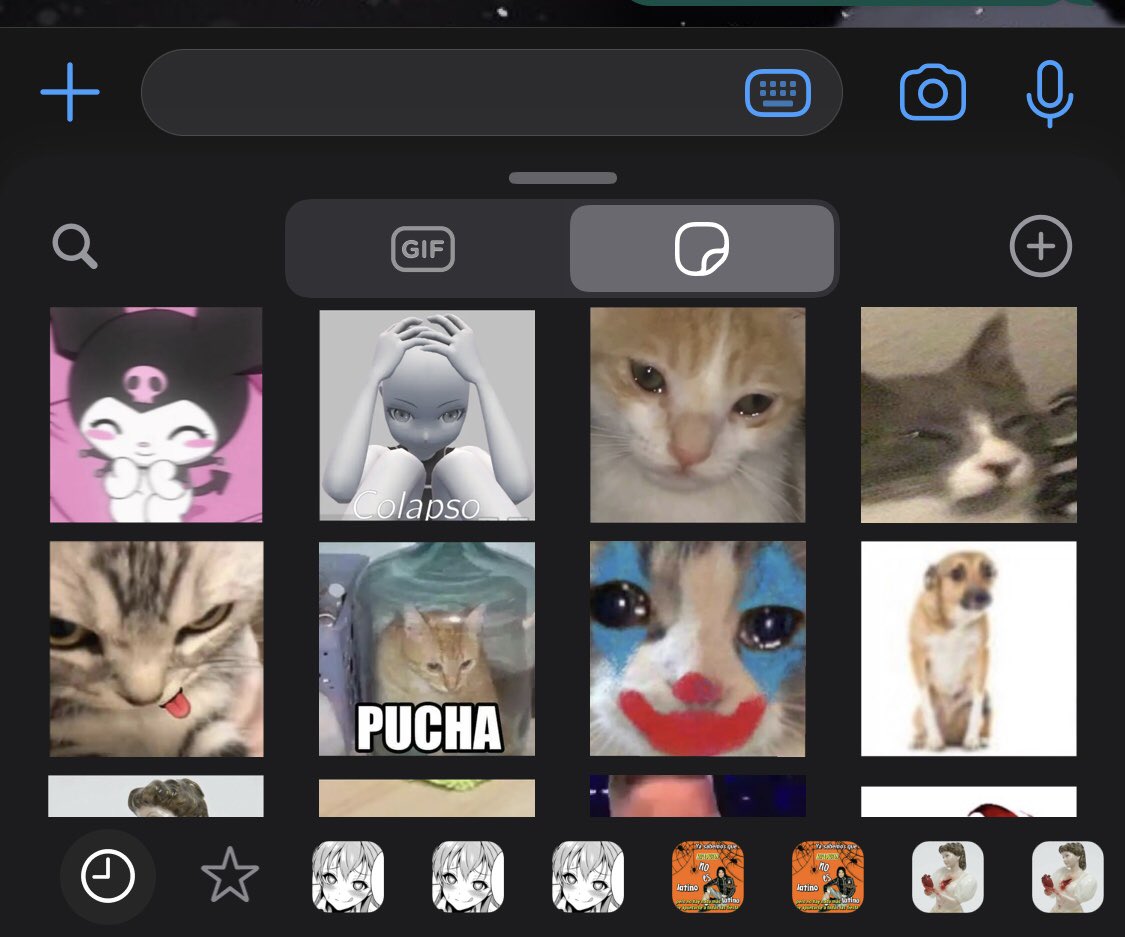
Task: Show recently used stickers clock icon
Action: pos(108,876)
